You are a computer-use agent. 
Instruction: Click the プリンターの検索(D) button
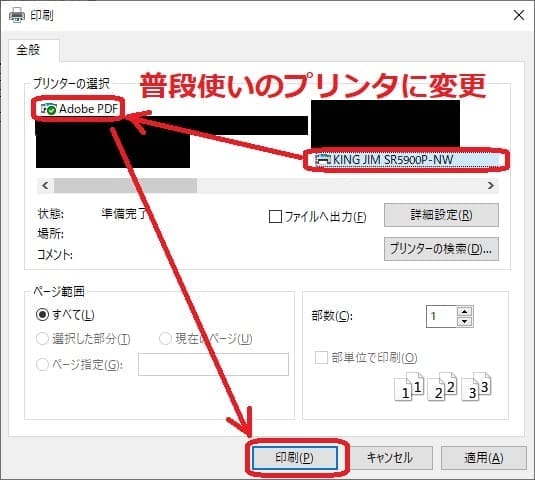tap(441, 249)
